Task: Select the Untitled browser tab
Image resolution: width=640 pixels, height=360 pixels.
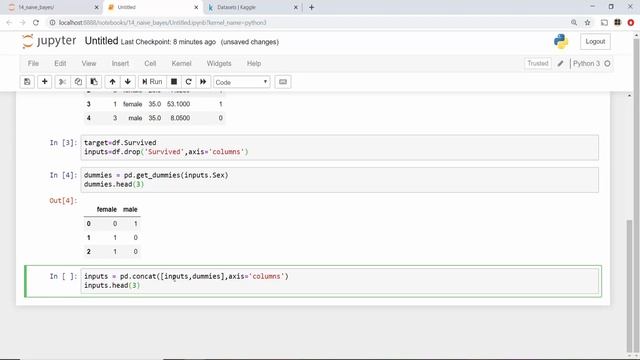Action: [x=153, y=7]
